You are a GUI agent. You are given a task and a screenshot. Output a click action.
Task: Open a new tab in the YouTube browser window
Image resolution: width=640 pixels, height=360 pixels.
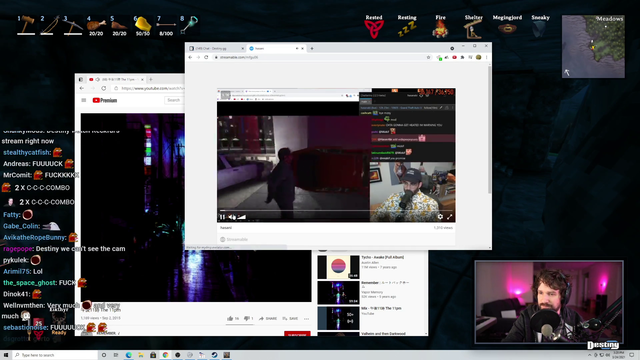(x=151, y=80)
